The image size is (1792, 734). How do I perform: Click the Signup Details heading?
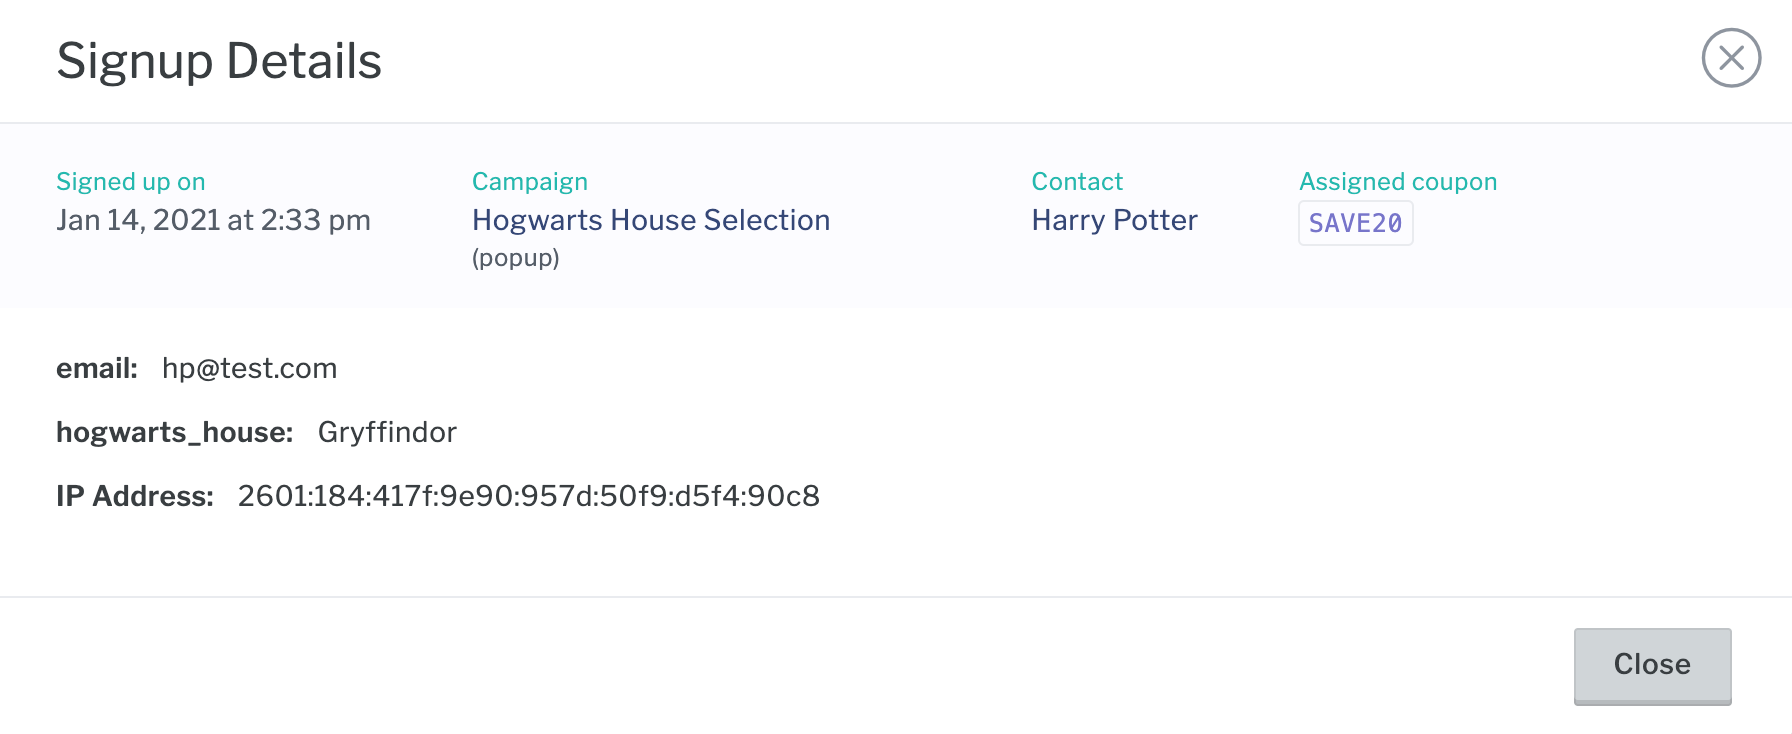pos(219,61)
